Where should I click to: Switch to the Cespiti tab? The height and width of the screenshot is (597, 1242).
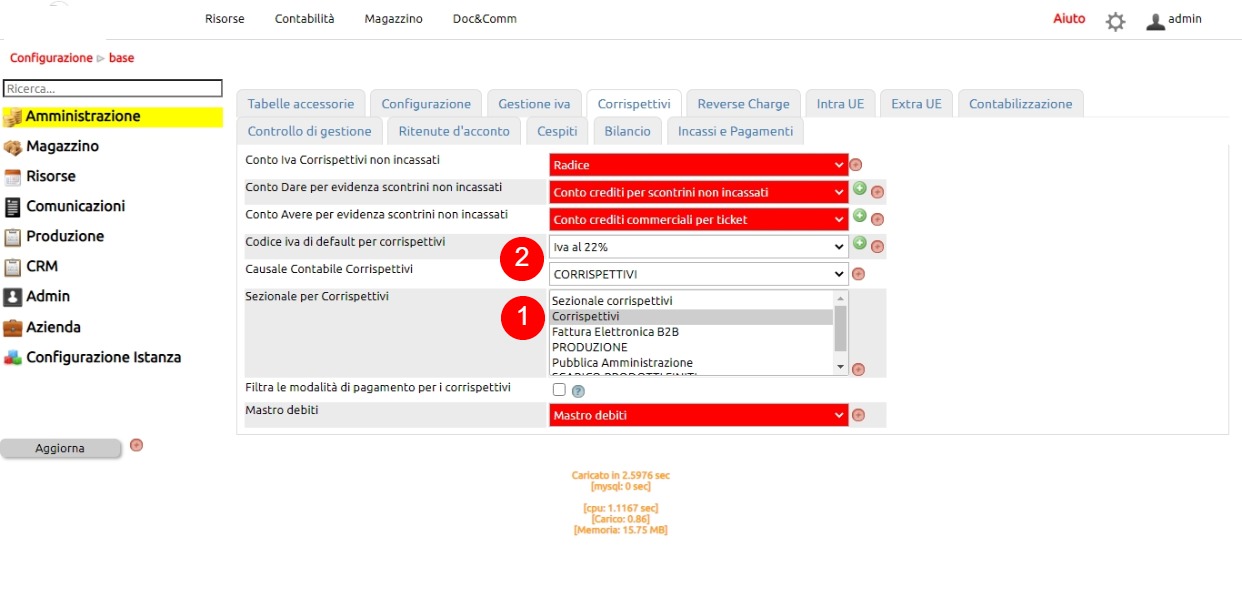click(557, 131)
